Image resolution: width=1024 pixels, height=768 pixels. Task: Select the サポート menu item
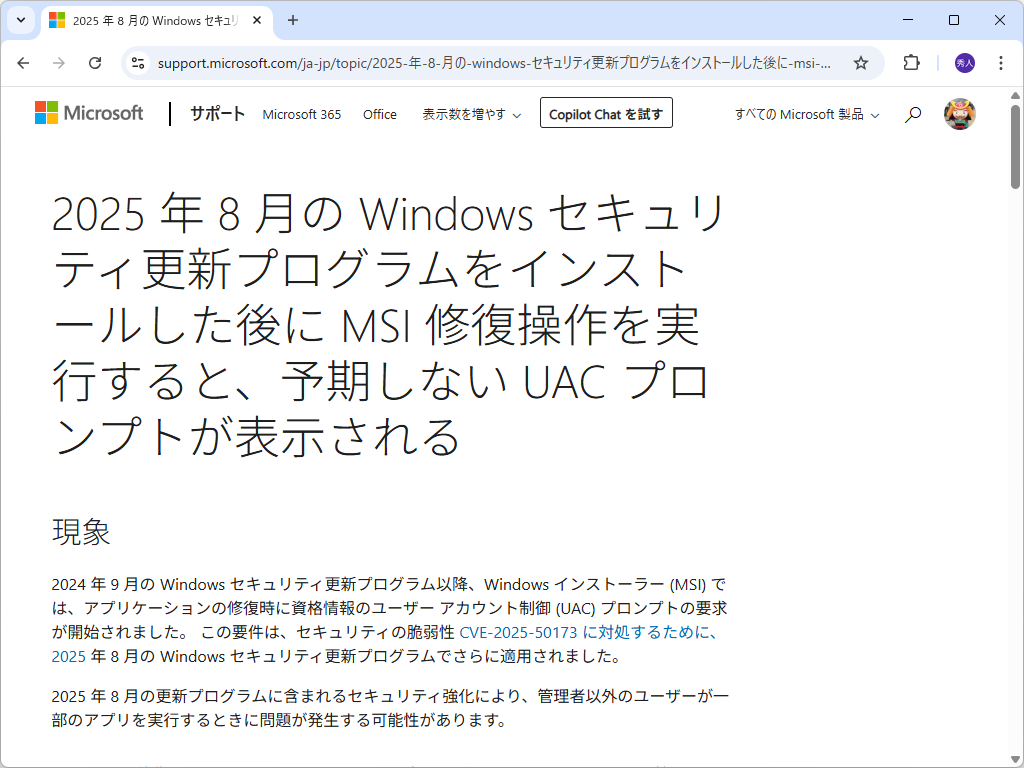pyautogui.click(x=217, y=114)
